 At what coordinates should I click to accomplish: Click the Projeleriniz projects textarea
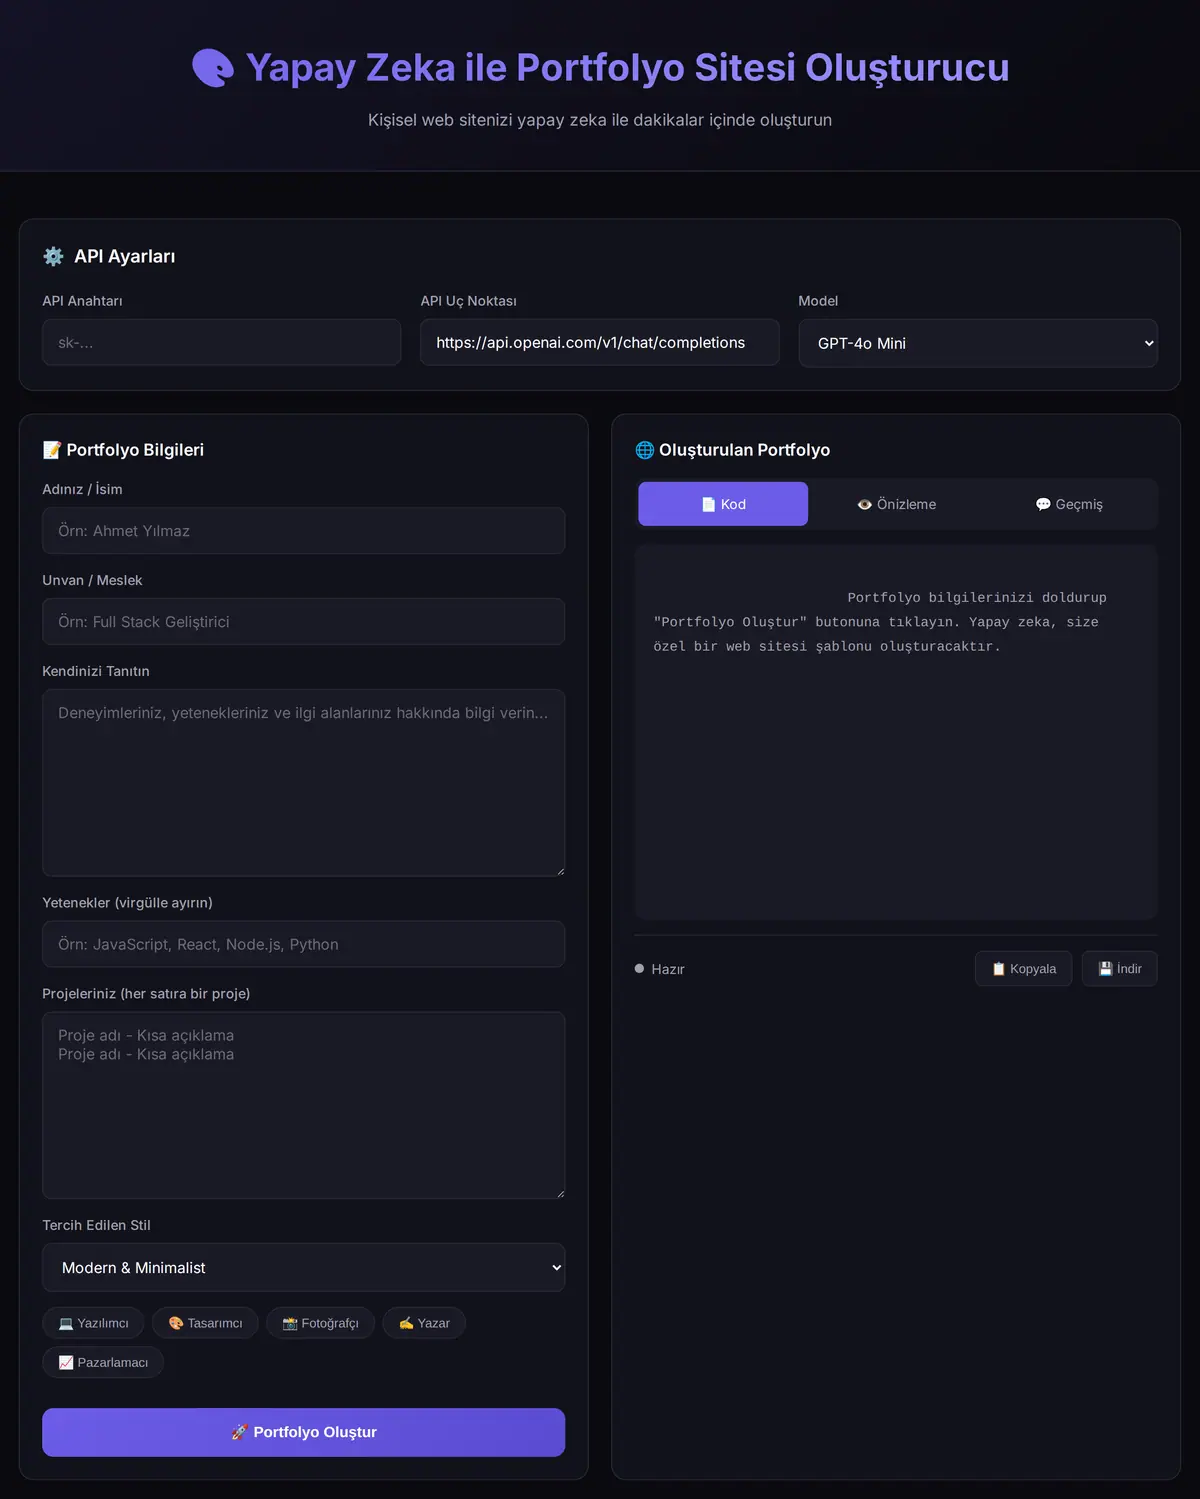(303, 1105)
